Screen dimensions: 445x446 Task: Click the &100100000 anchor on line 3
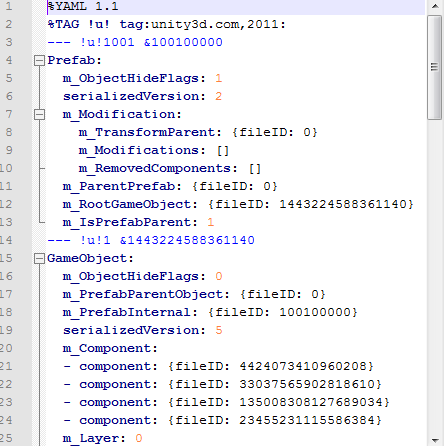click(183, 42)
